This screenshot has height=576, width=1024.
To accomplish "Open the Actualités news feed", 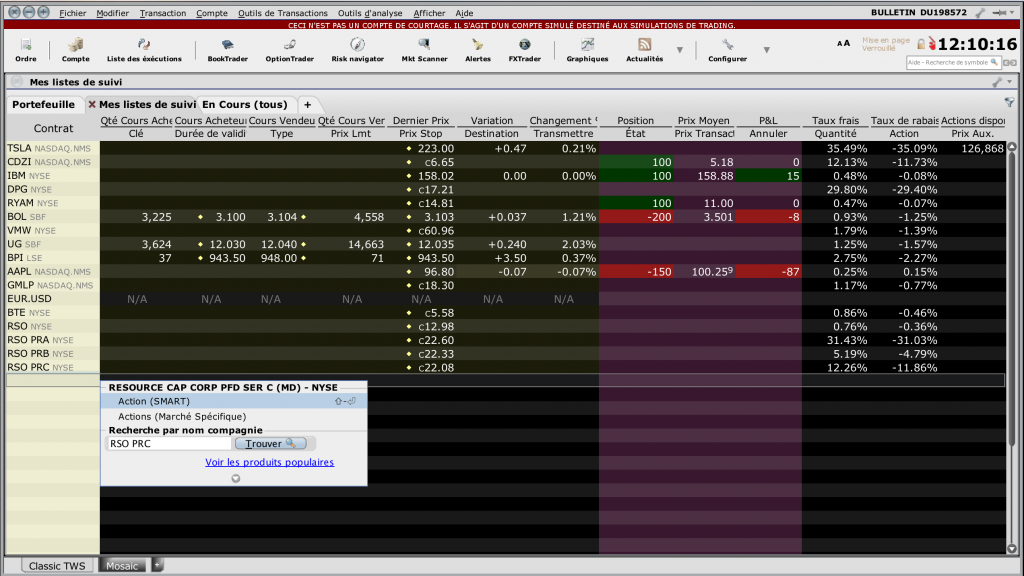I will [x=644, y=50].
